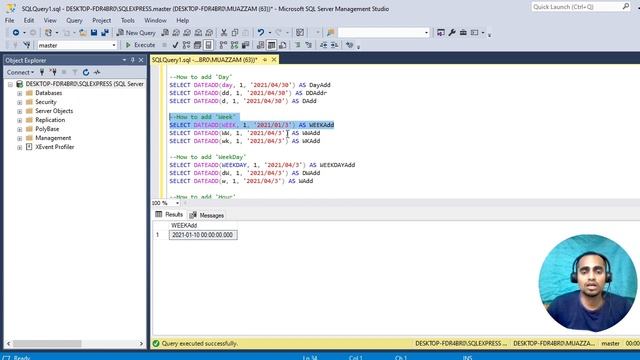Switch to the Results tab
Image resolution: width=640 pixels, height=360 pixels.
[169, 215]
